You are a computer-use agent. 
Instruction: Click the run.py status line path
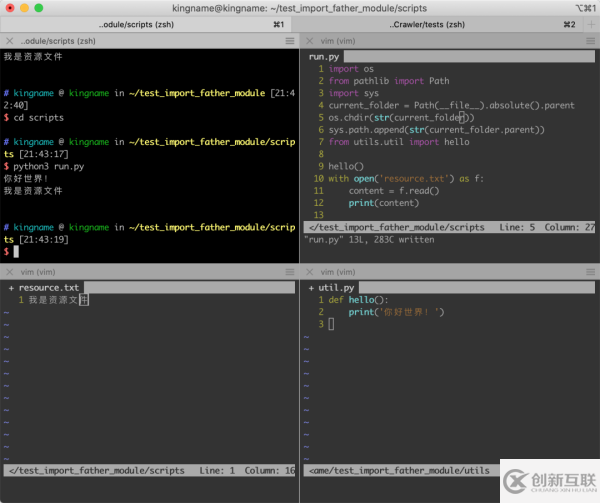[x=396, y=228]
